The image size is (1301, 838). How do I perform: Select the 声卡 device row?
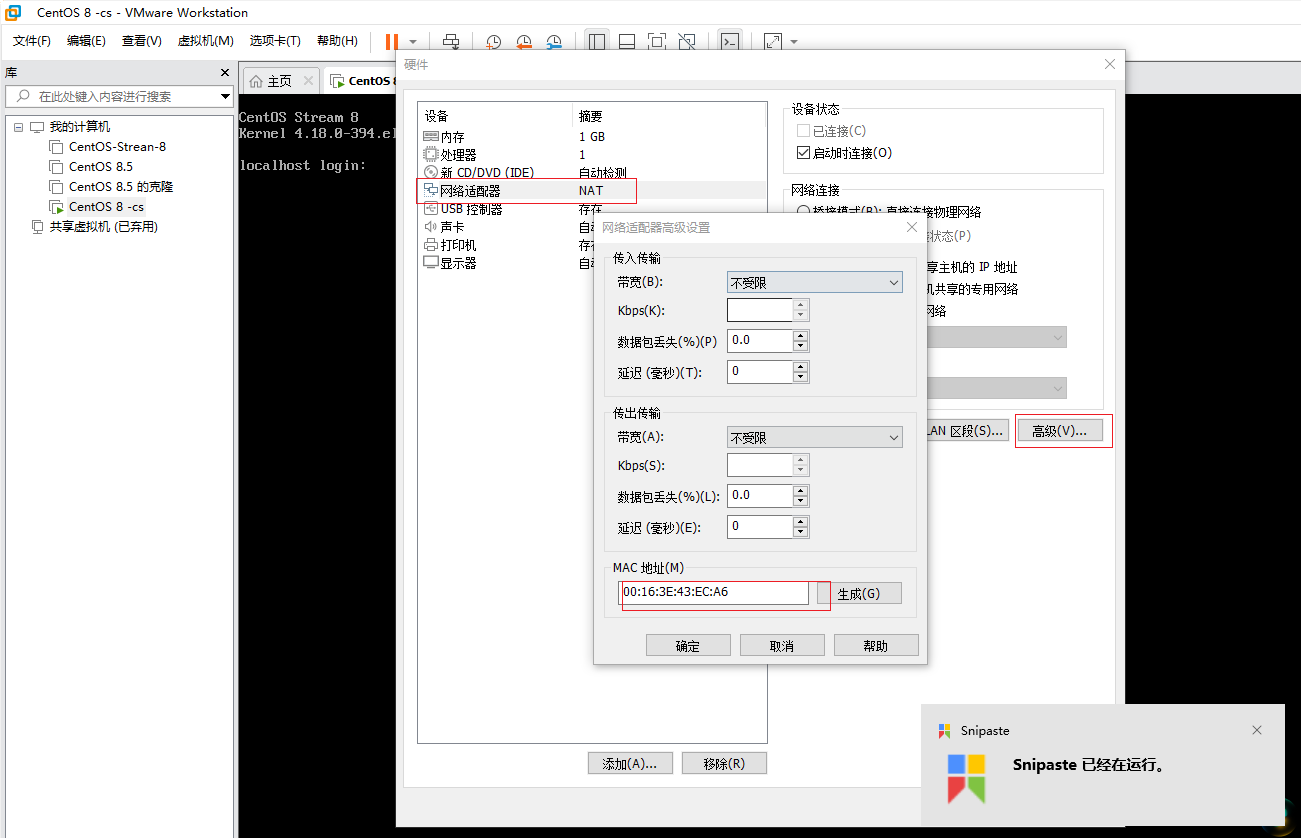pyautogui.click(x=506, y=227)
